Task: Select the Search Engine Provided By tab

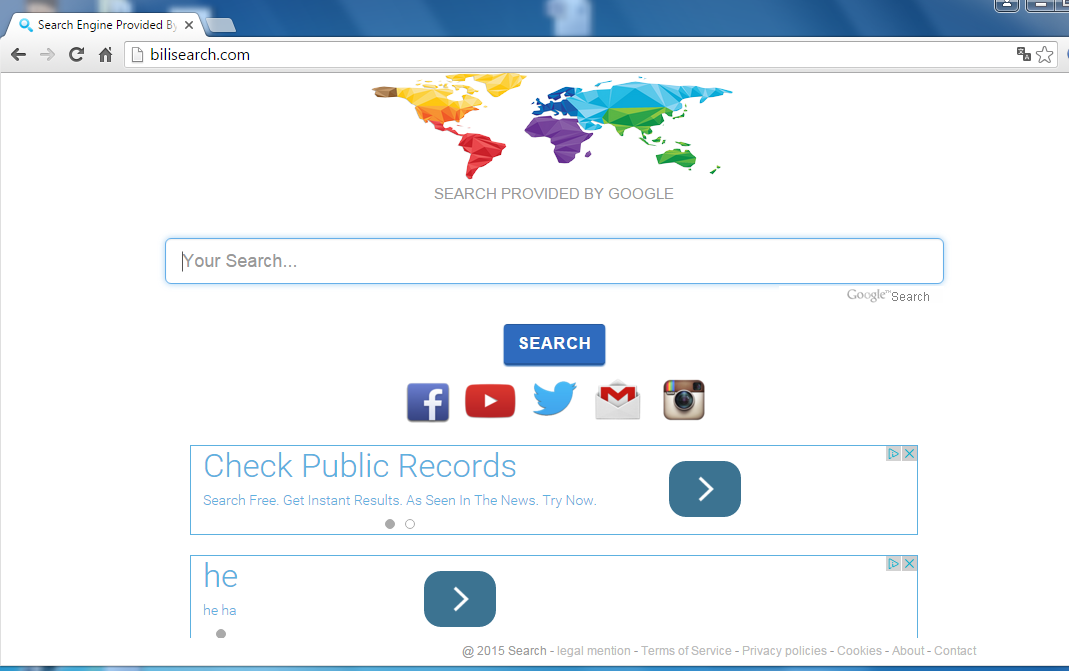Action: (106, 25)
